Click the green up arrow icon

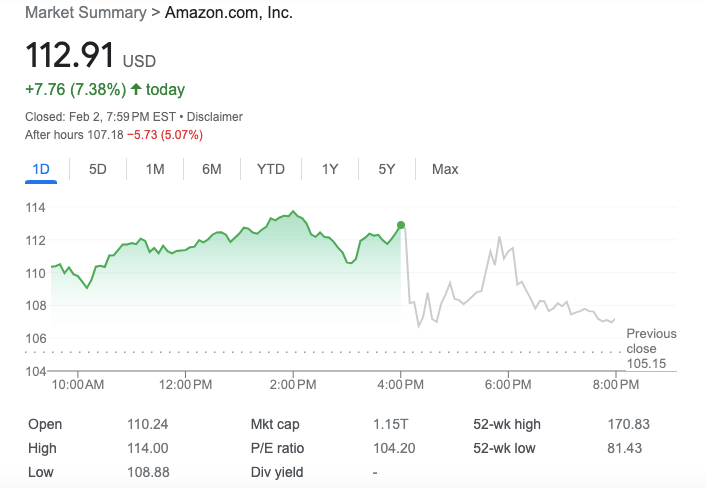(x=136, y=89)
